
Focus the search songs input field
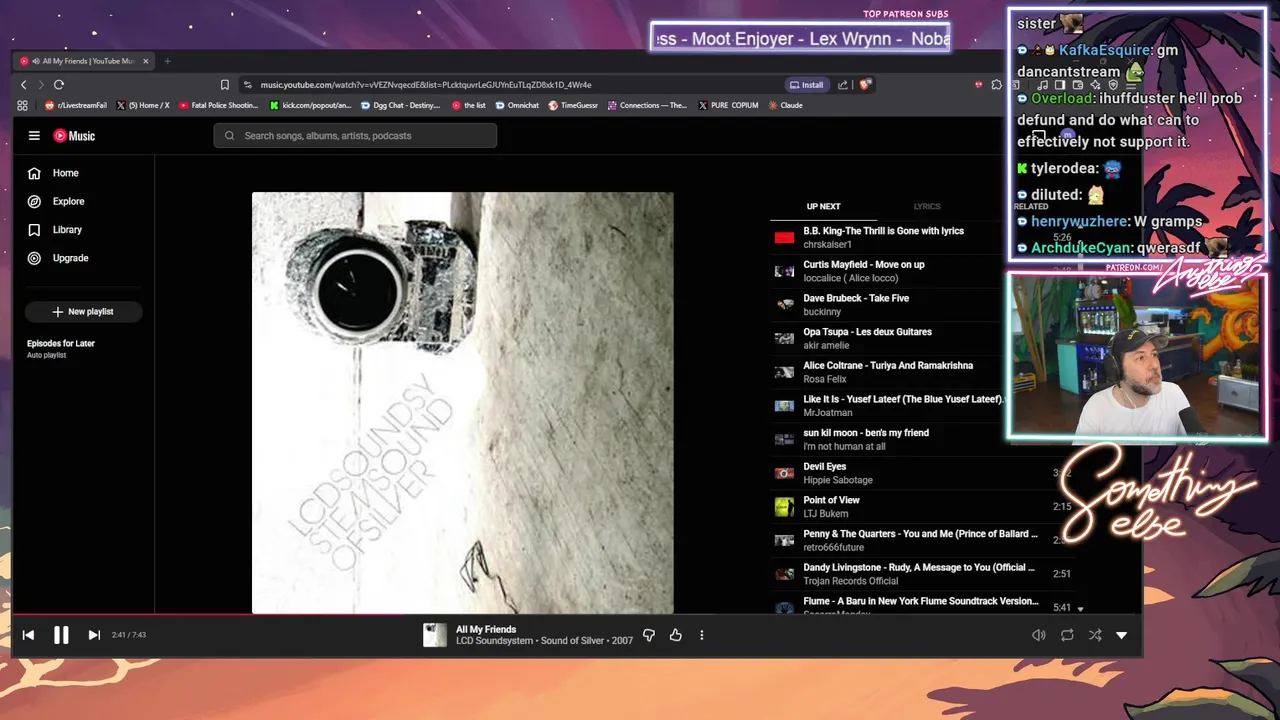point(355,136)
